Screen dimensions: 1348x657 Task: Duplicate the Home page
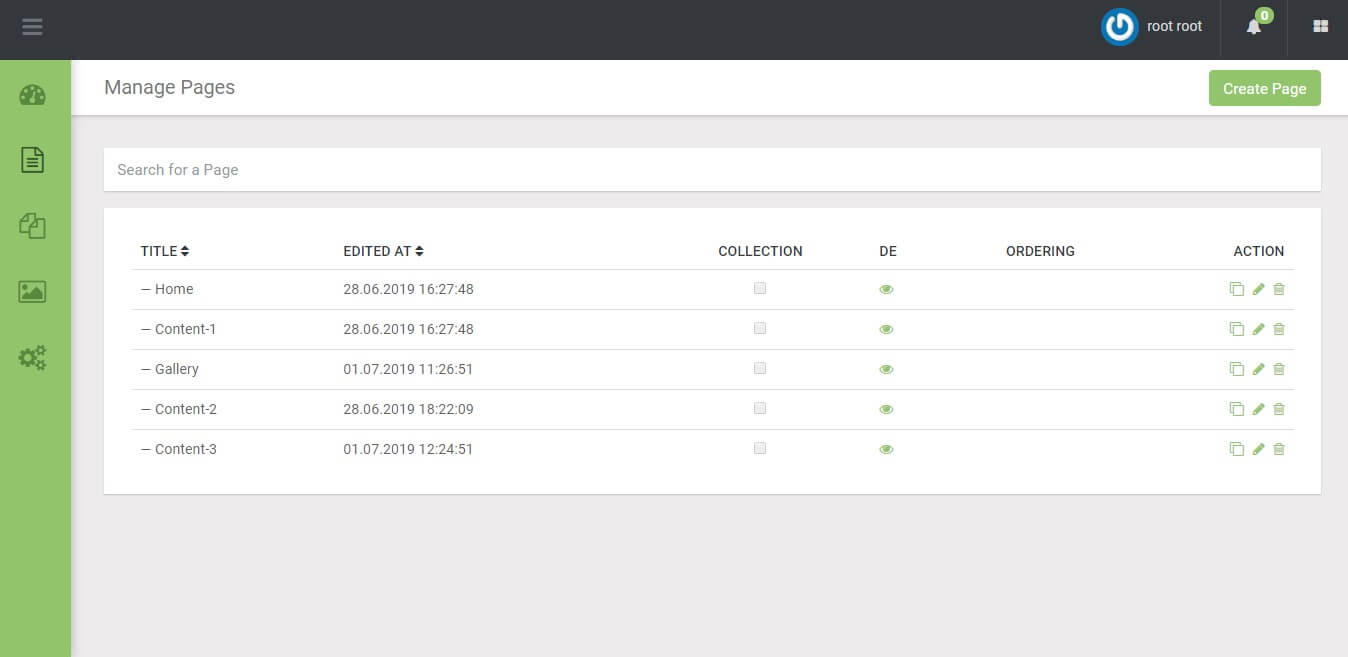click(x=1237, y=289)
